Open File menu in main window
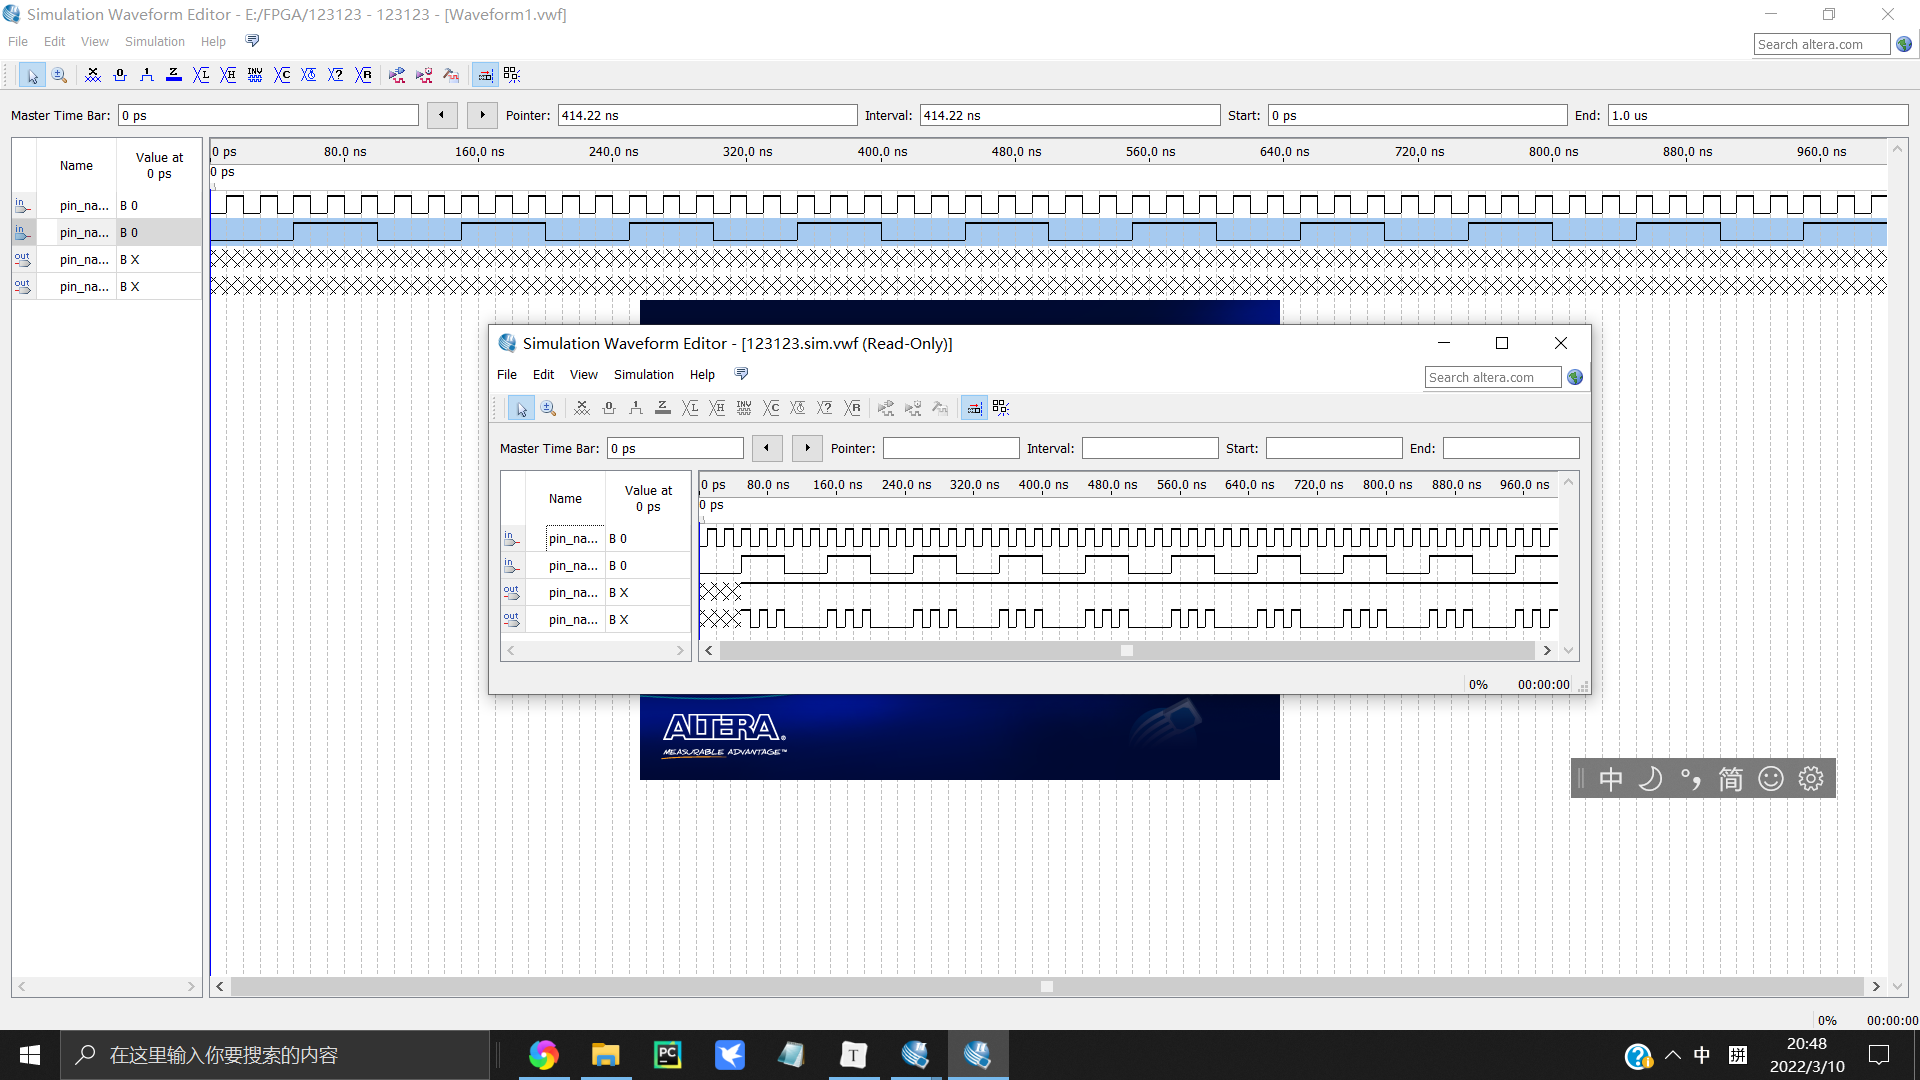Screen dimensions: 1920x1080 [18, 41]
